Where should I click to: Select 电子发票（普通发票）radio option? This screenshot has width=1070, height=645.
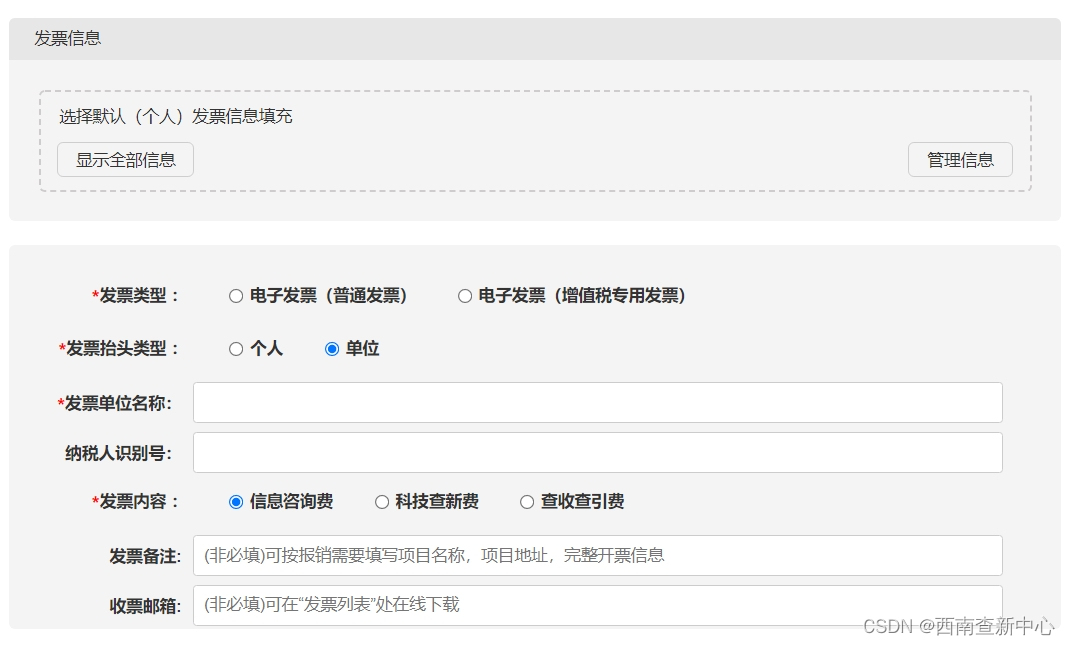pyautogui.click(x=236, y=296)
